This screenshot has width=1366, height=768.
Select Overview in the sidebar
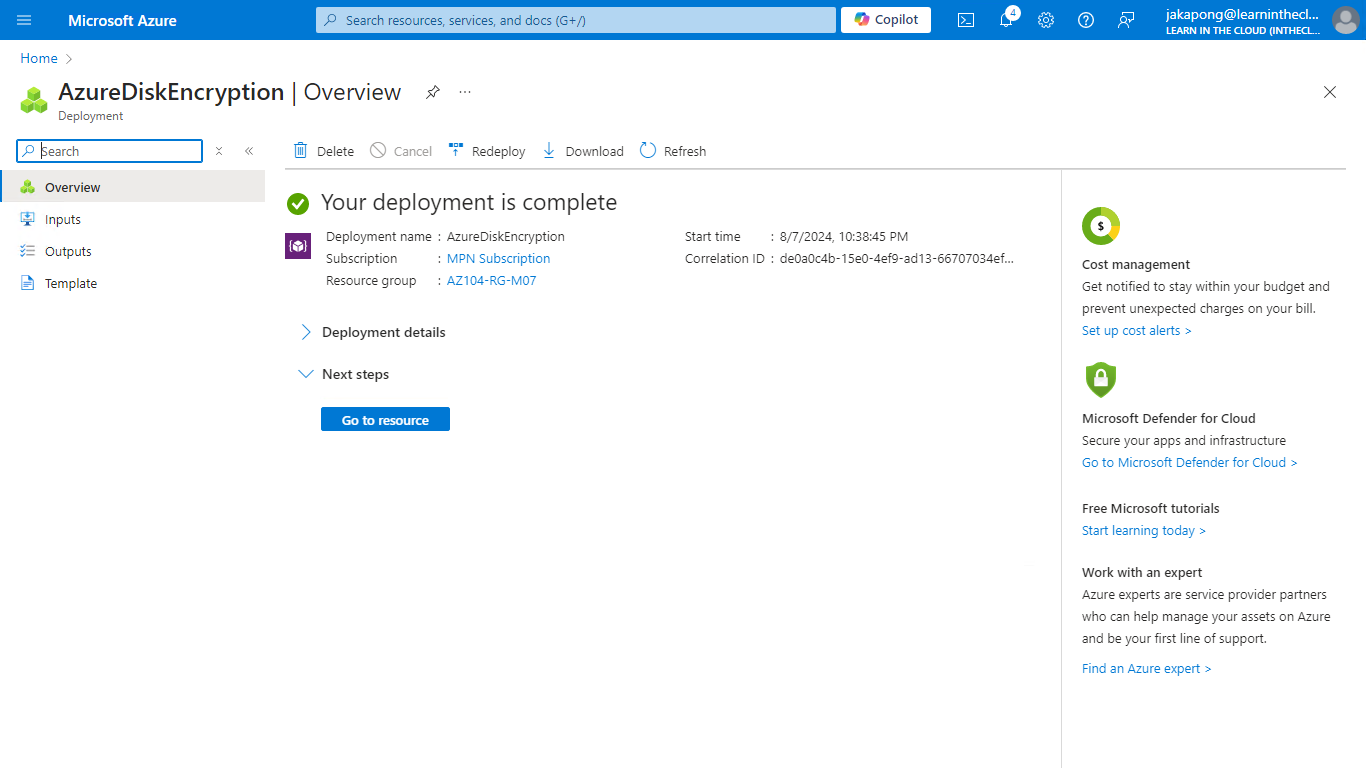(x=132, y=187)
